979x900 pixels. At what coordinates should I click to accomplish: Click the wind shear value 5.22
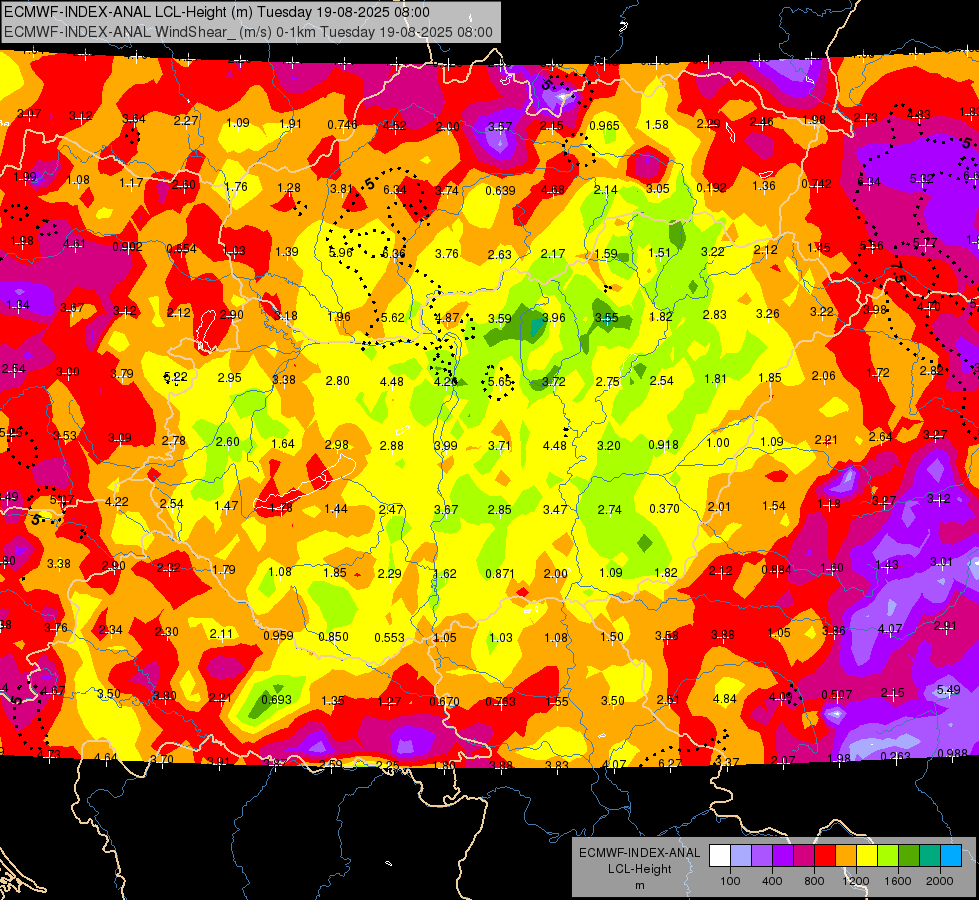pyautogui.click(x=175, y=377)
